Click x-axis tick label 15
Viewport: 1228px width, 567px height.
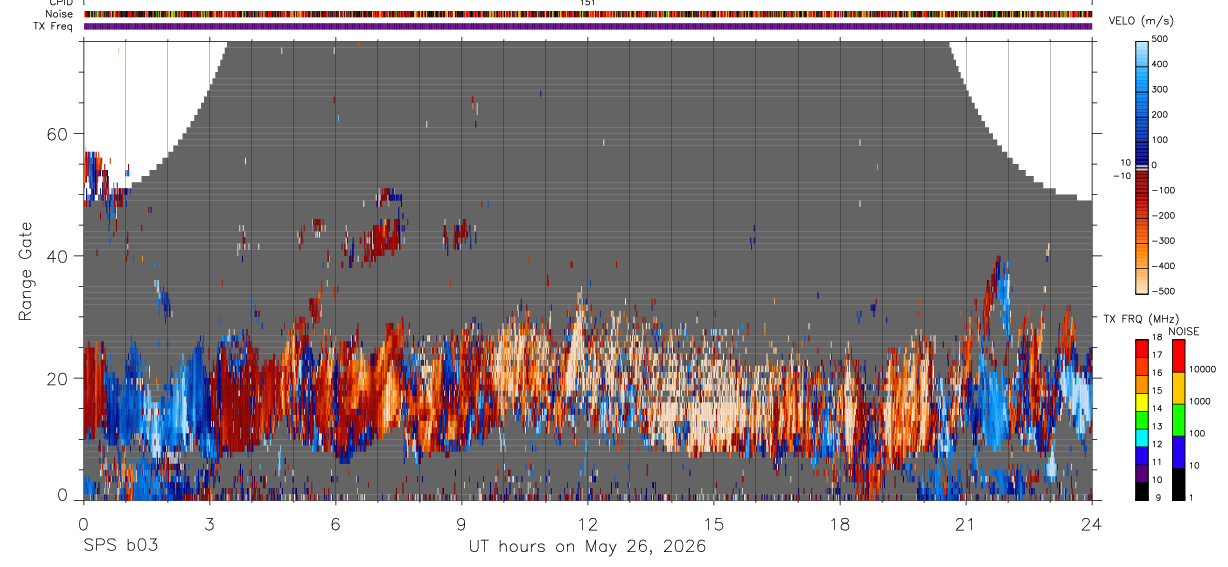713,524
